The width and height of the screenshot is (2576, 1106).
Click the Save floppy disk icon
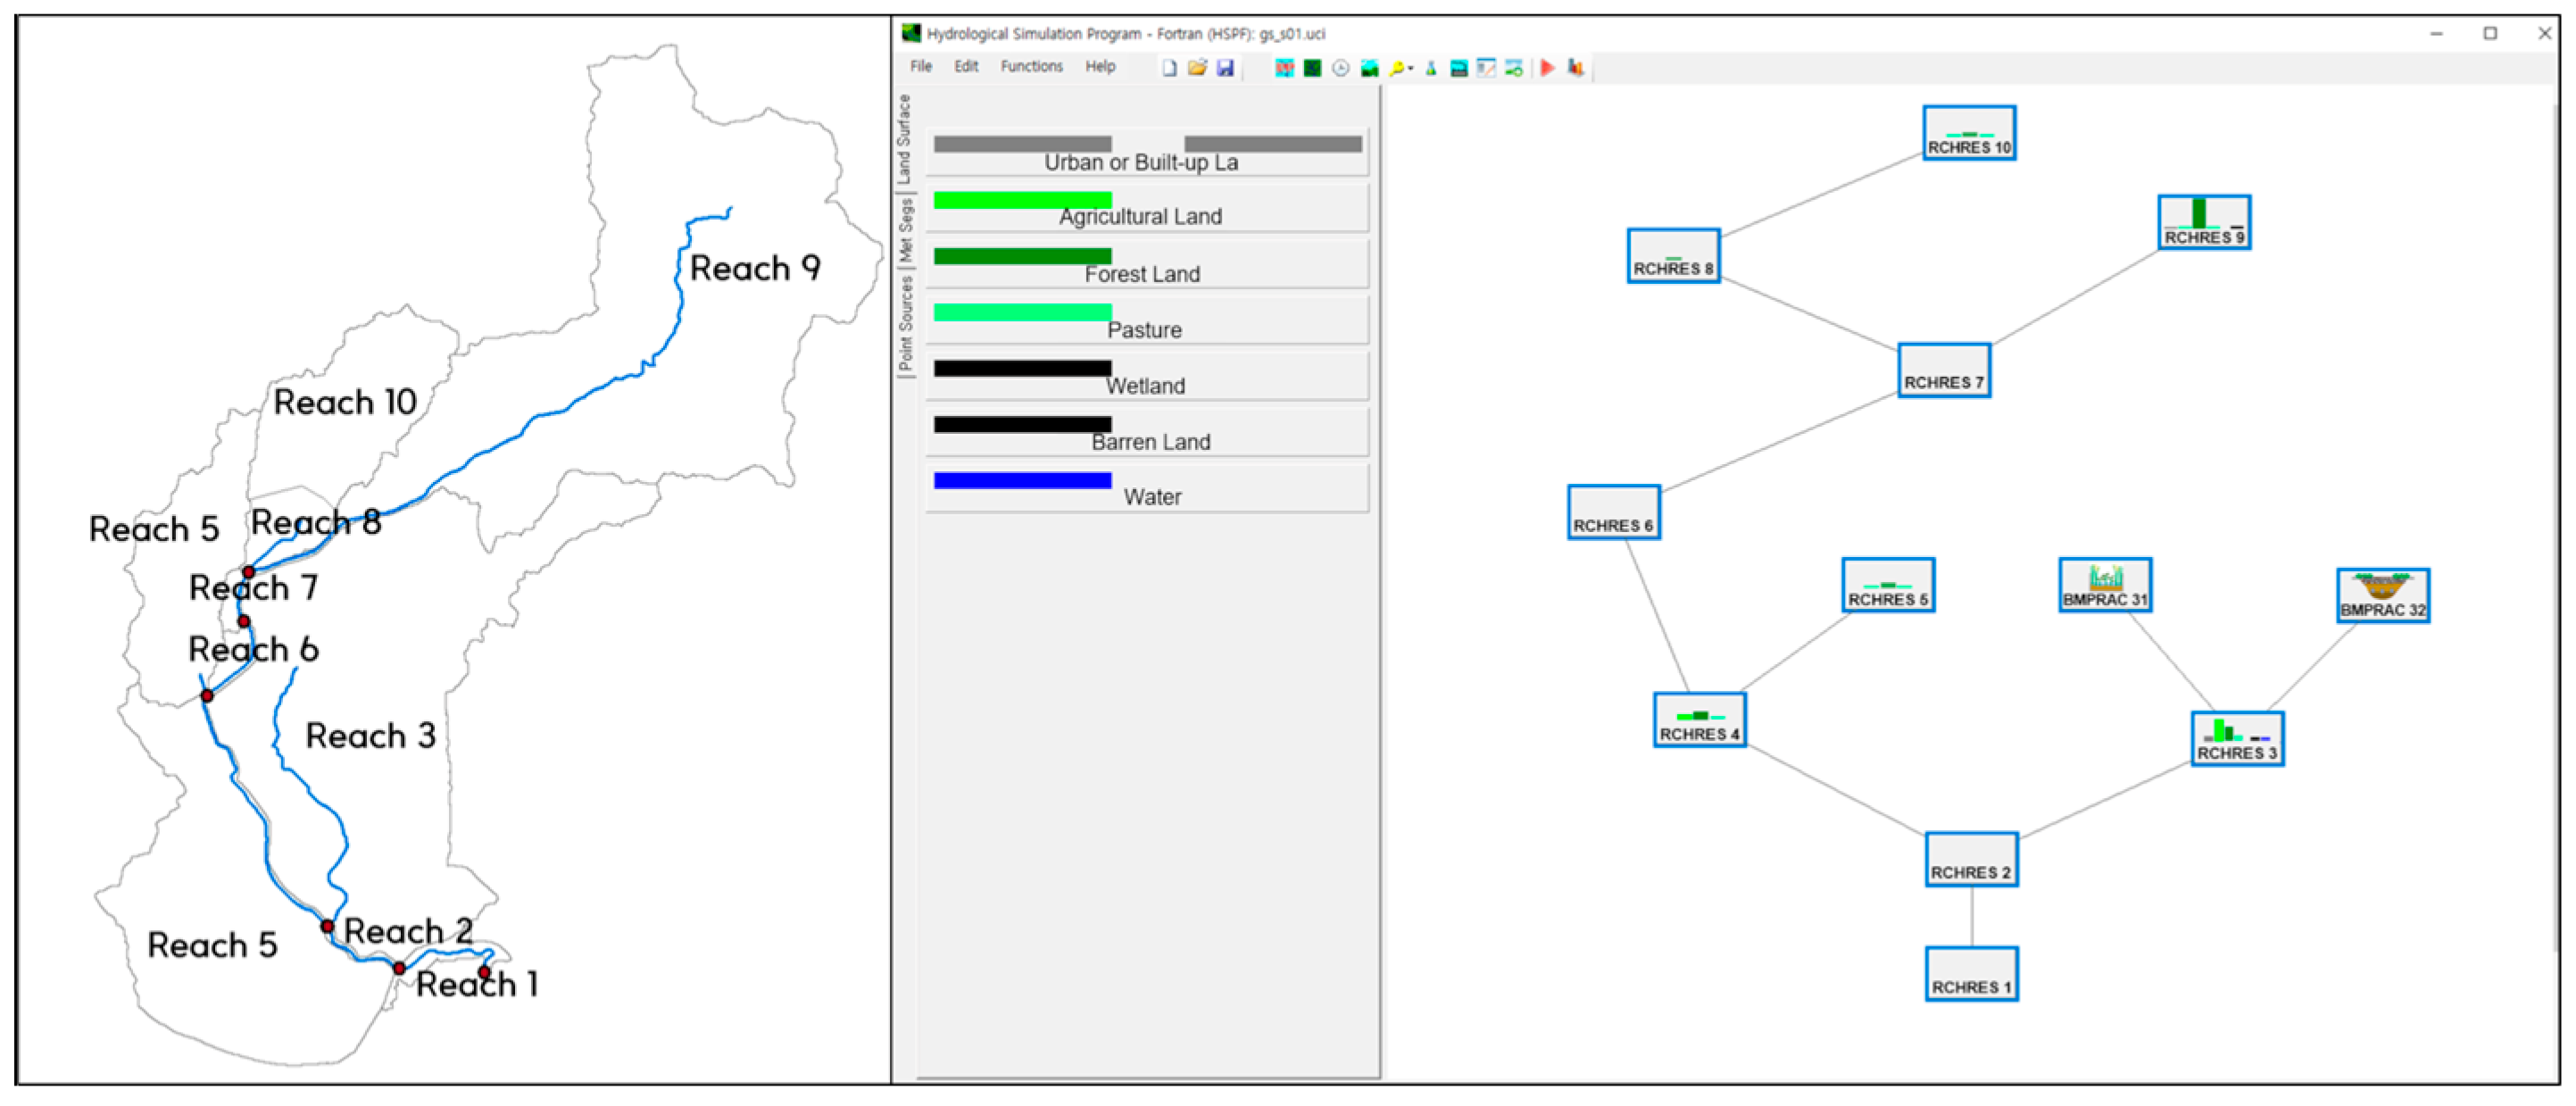click(1226, 68)
